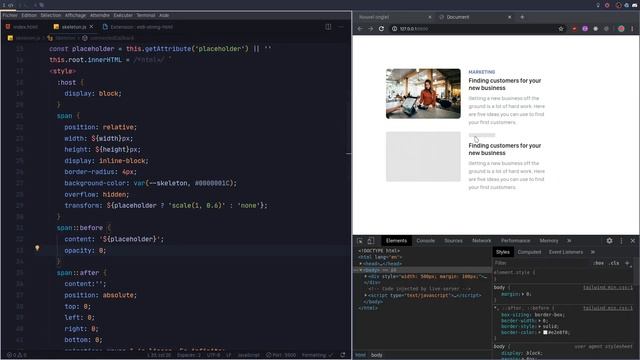Close the Document browser tab
The height and width of the screenshot is (360, 640).
coord(509,17)
